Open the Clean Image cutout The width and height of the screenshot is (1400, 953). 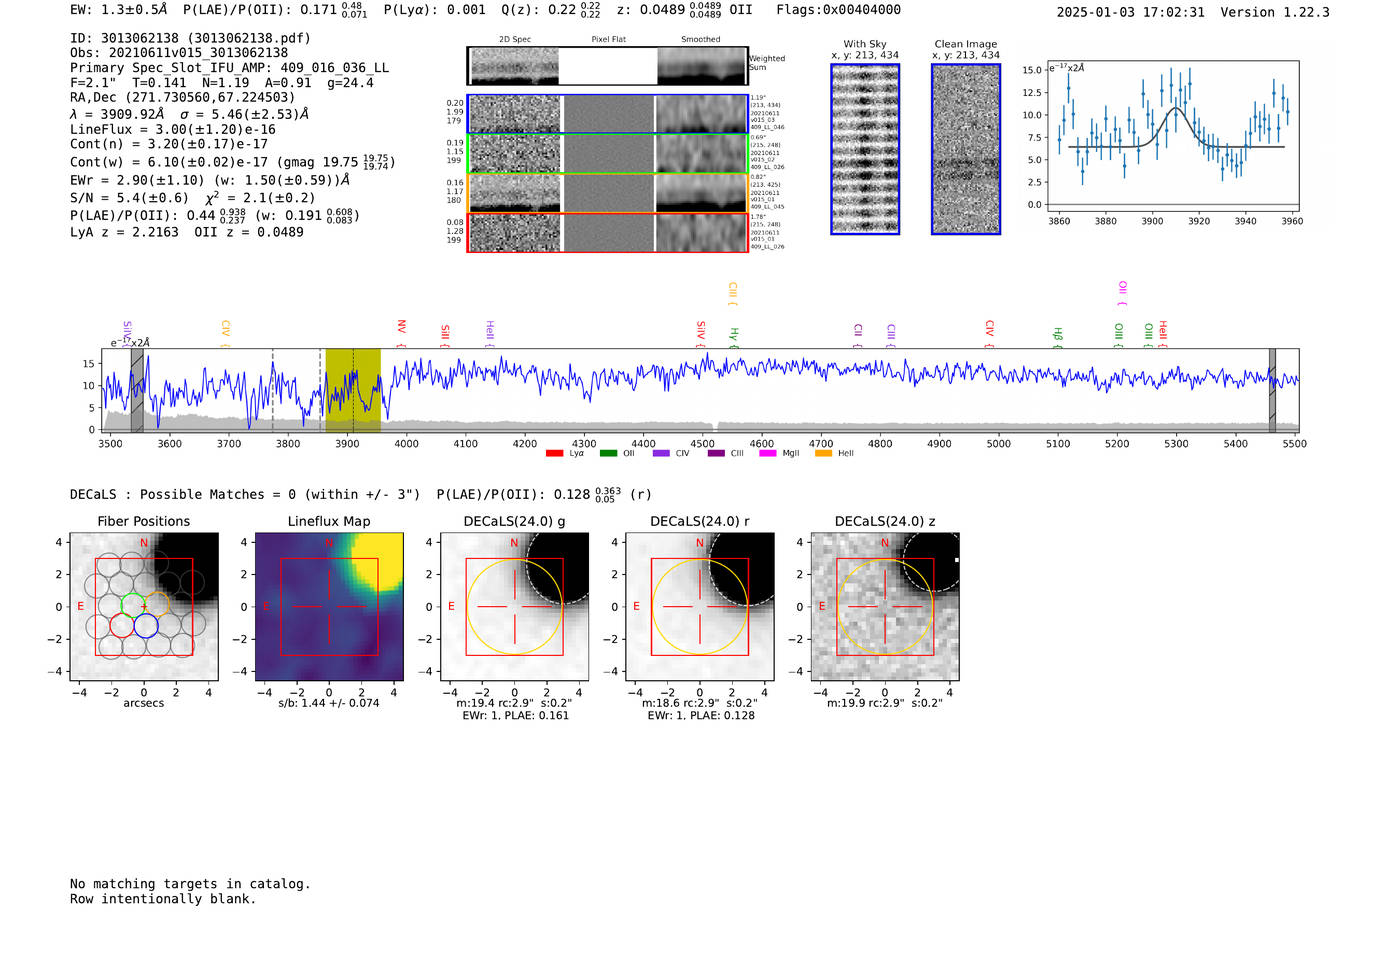[966, 149]
